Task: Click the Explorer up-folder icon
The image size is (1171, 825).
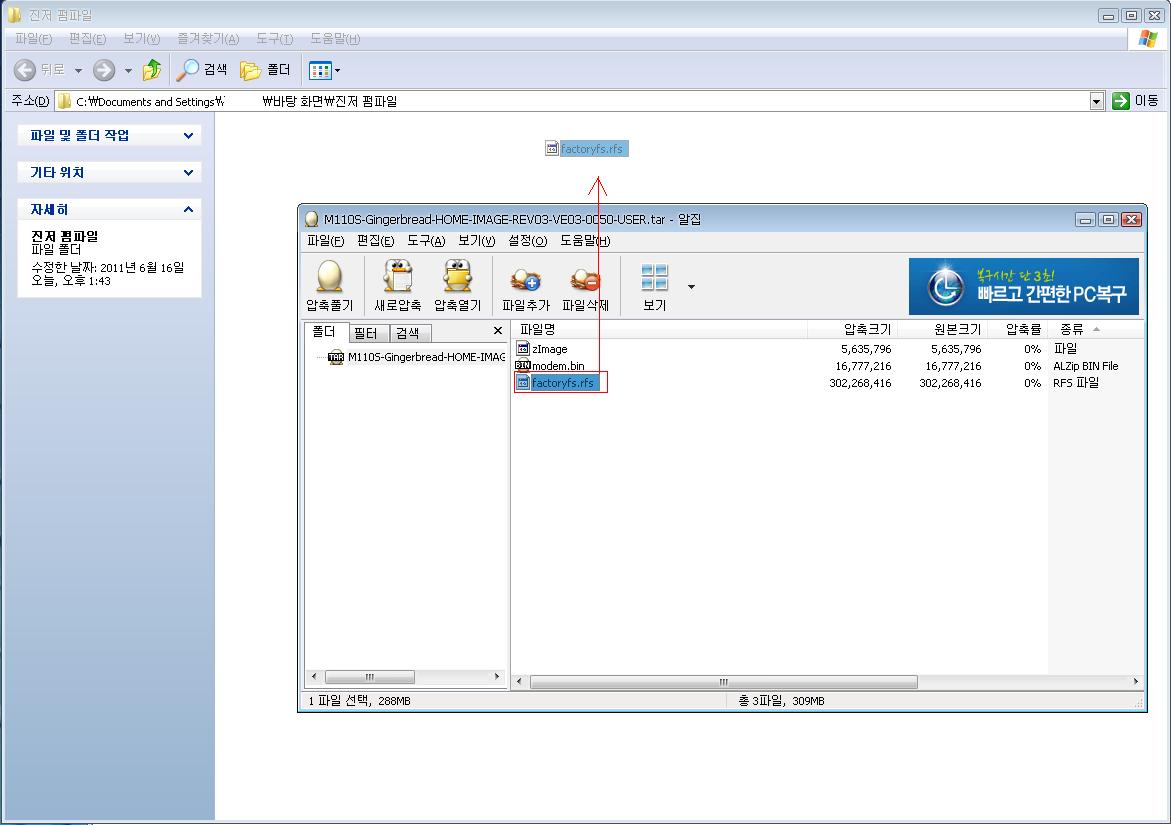Action: [x=152, y=70]
